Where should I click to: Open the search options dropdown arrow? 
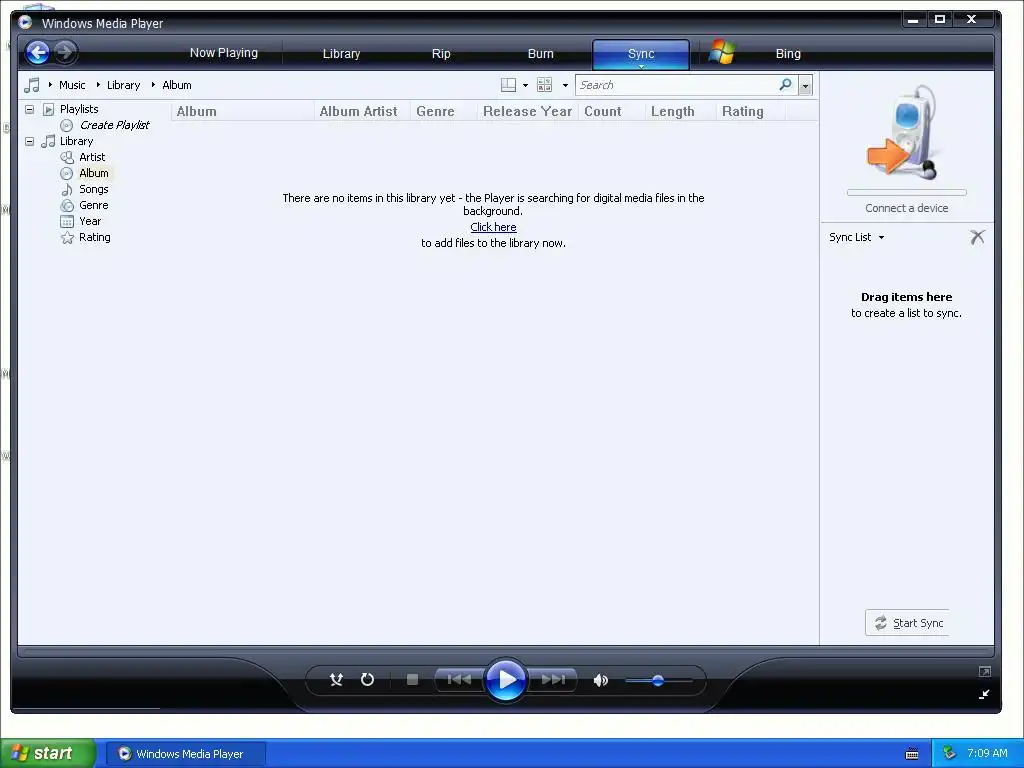[x=805, y=85]
